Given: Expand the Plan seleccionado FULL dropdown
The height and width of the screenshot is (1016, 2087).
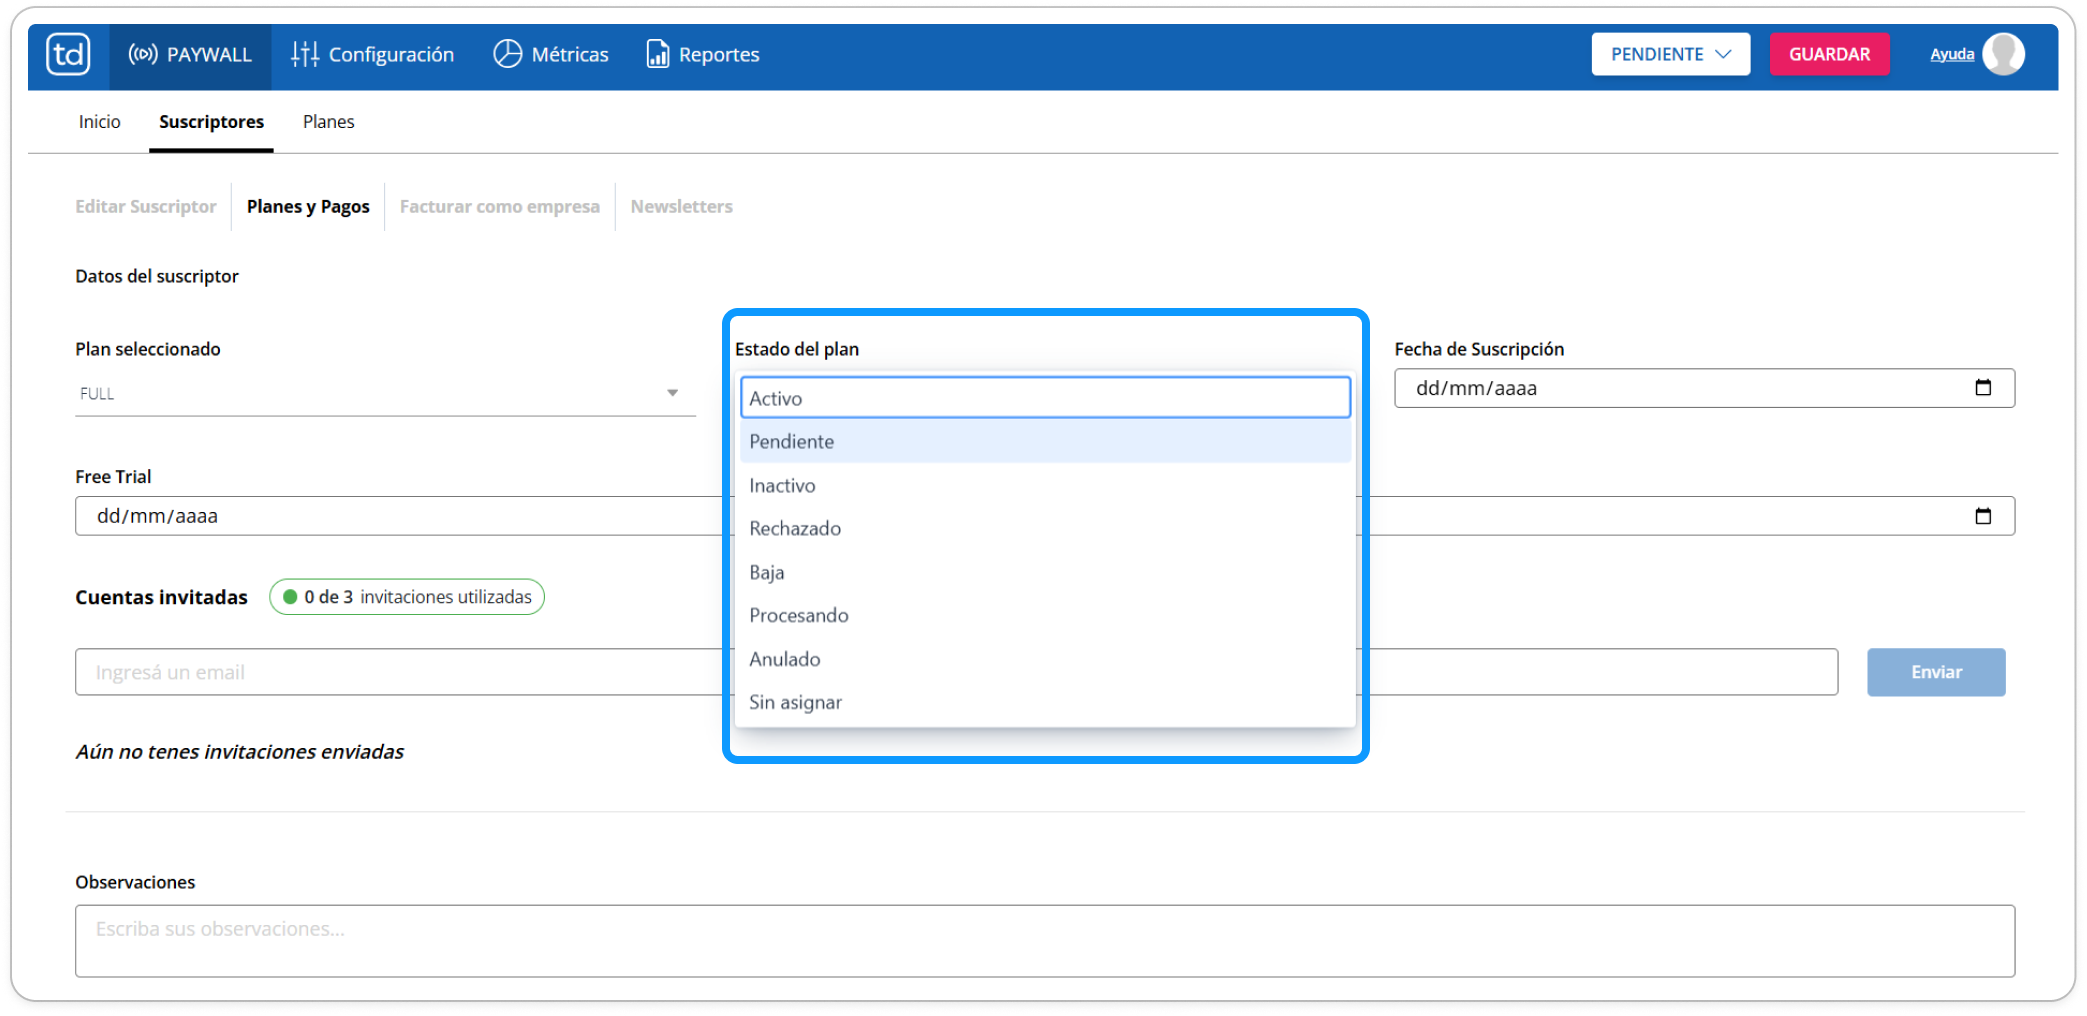Looking at the screenshot, I should 385,394.
